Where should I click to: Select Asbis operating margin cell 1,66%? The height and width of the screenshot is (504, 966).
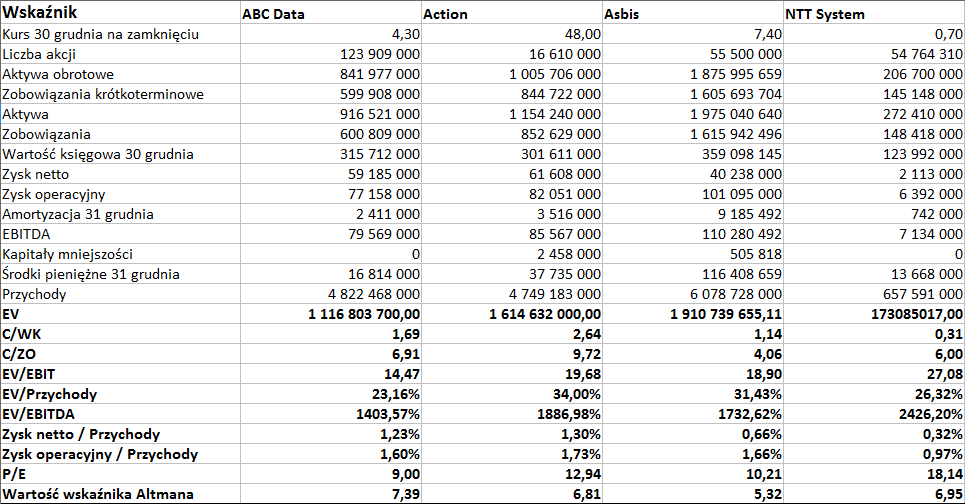693,454
